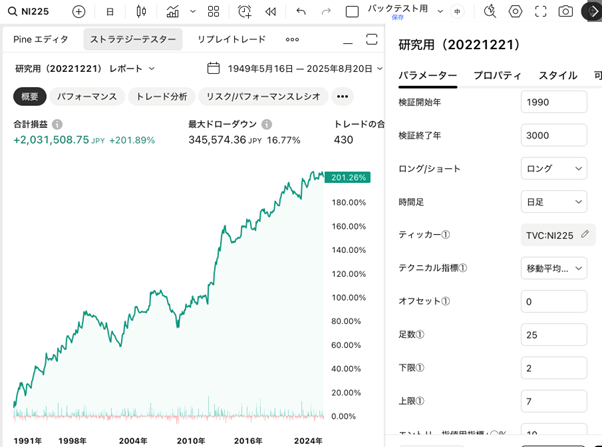Select the トレード分析 button
Image resolution: width=602 pixels, height=447 pixels.
161,97
